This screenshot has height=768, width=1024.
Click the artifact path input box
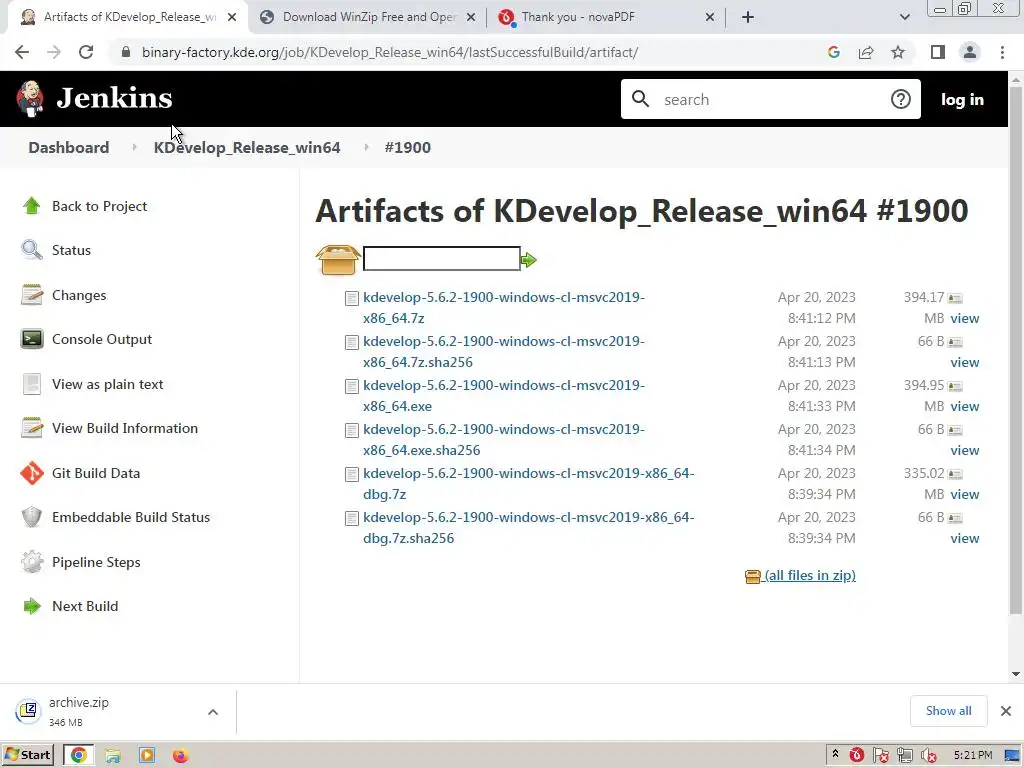coord(442,259)
